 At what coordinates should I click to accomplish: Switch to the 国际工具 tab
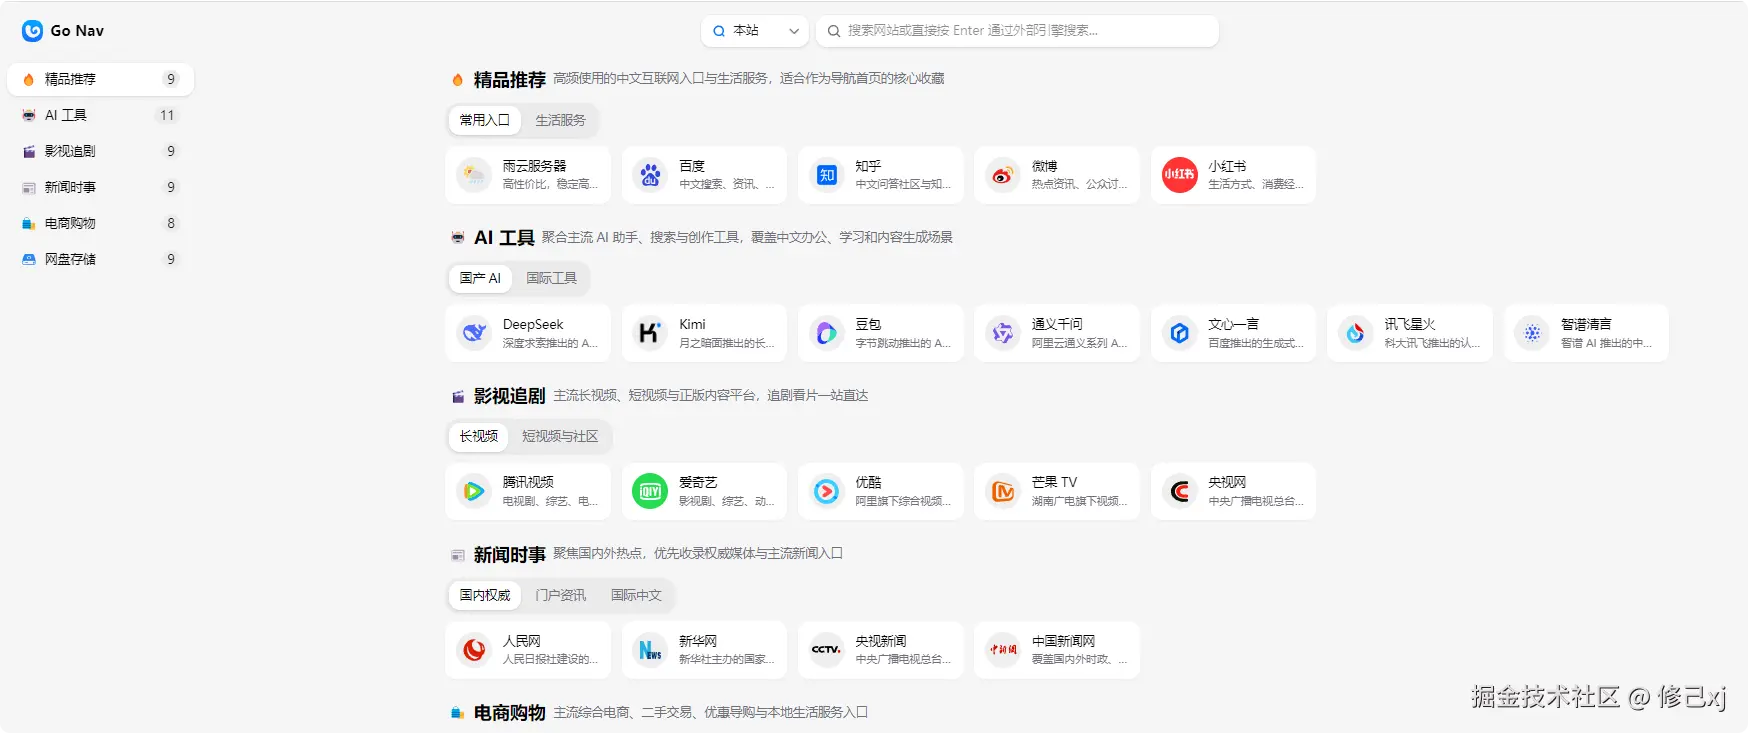click(551, 278)
